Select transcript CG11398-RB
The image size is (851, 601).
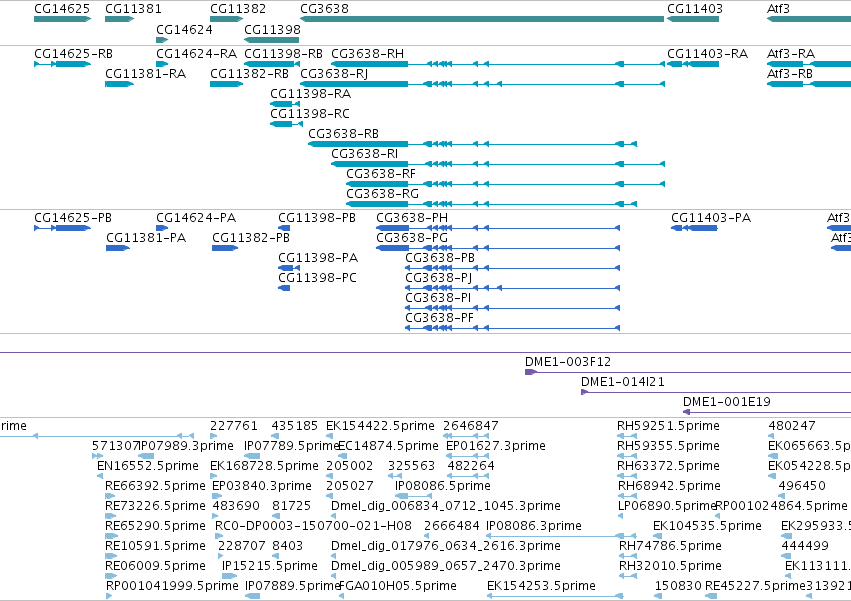(283, 54)
